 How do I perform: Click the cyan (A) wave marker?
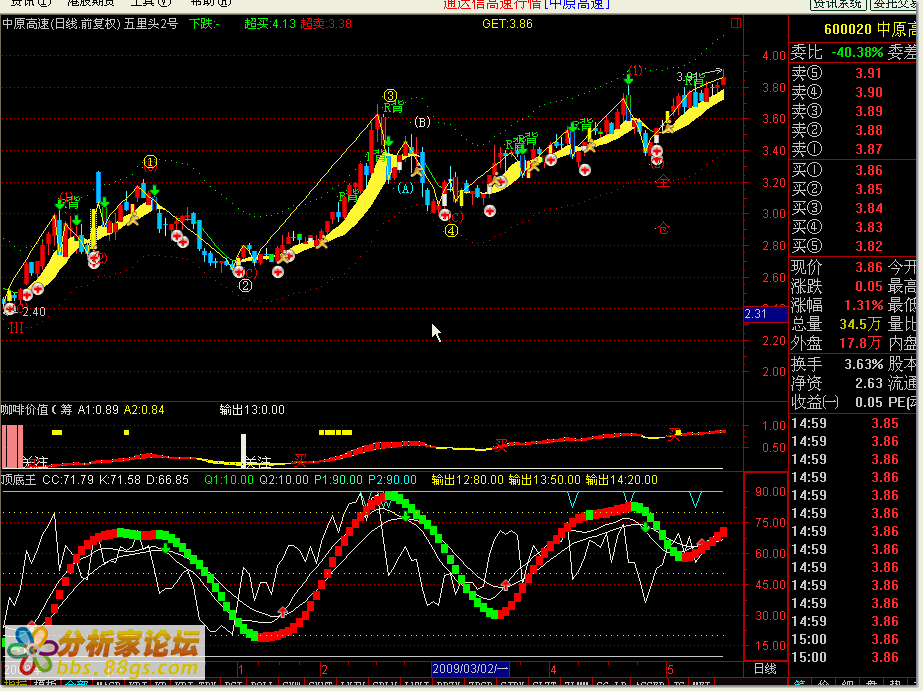click(405, 188)
